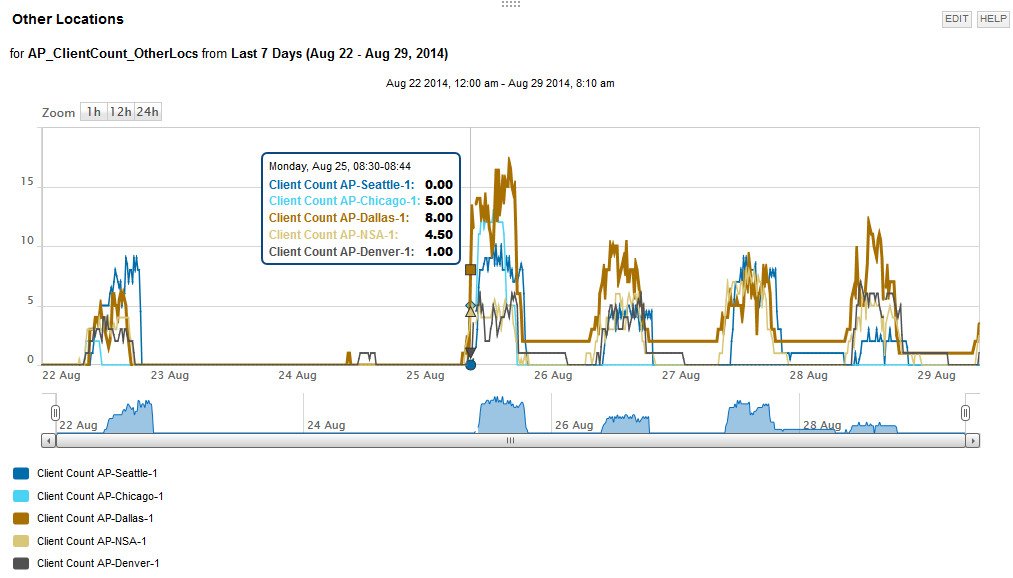Viewport: 1013px width, 578px height.
Task: Hide the Client Count AP-NSA-1 series label
Action: (x=92, y=541)
